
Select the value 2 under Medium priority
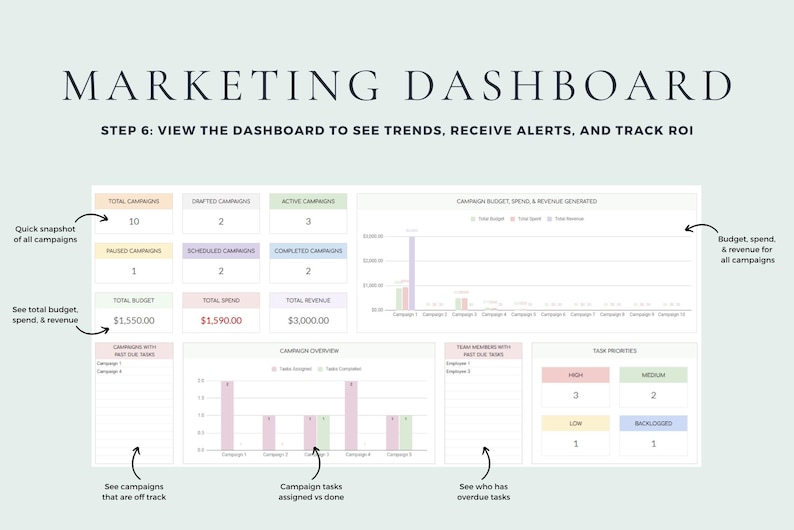[x=653, y=395]
